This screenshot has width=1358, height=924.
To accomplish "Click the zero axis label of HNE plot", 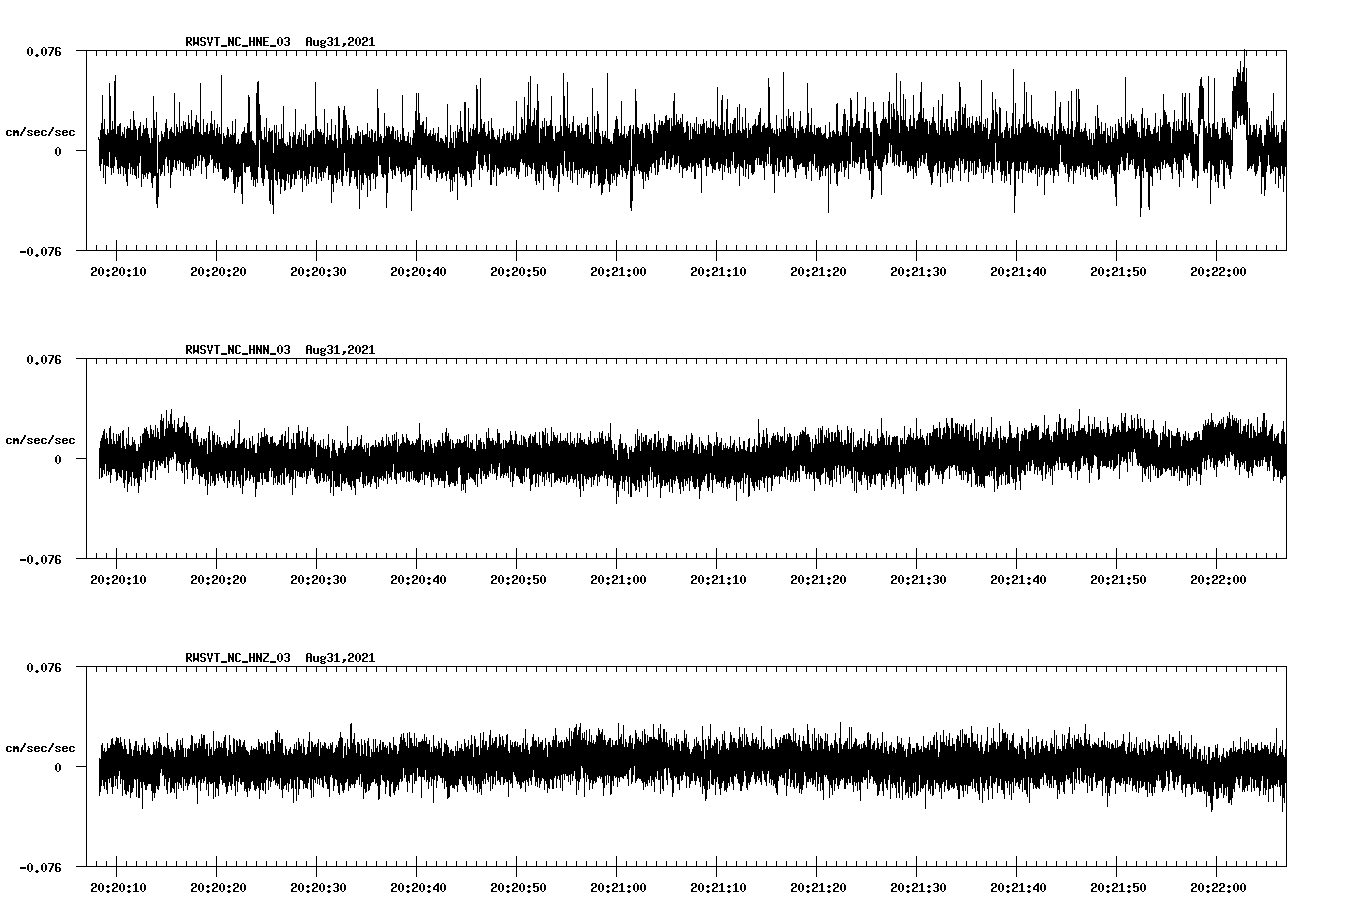I will point(58,151).
